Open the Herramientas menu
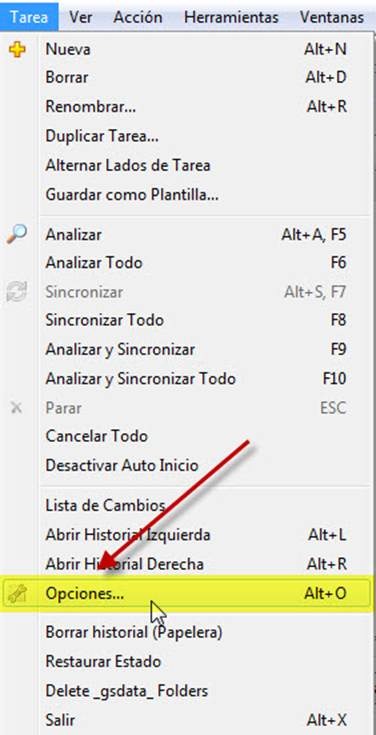 [231, 17]
